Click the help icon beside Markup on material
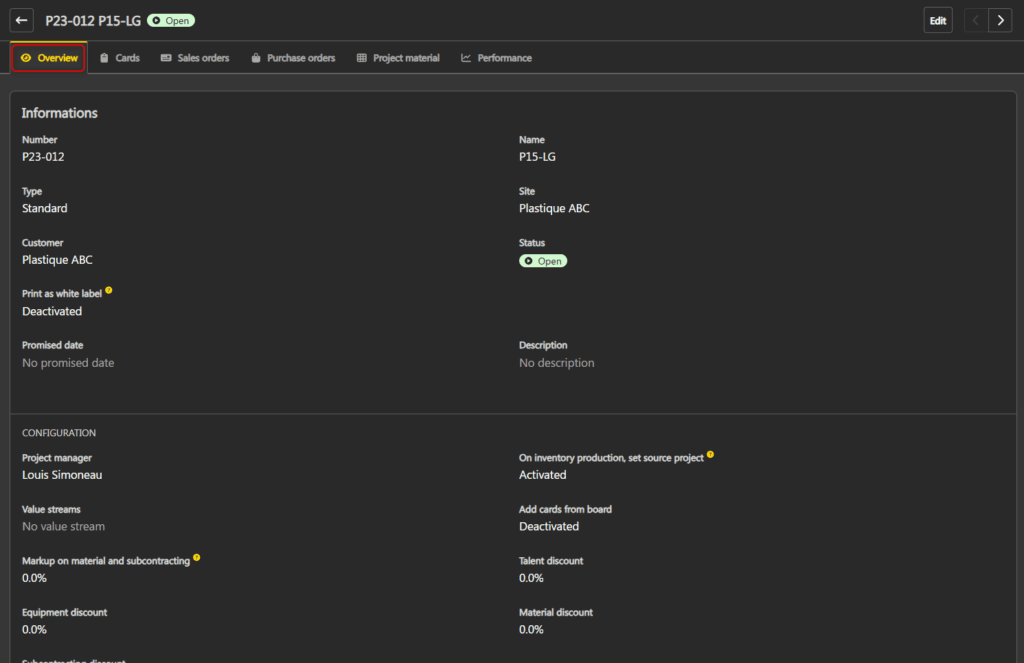The image size is (1024, 663). [x=197, y=558]
